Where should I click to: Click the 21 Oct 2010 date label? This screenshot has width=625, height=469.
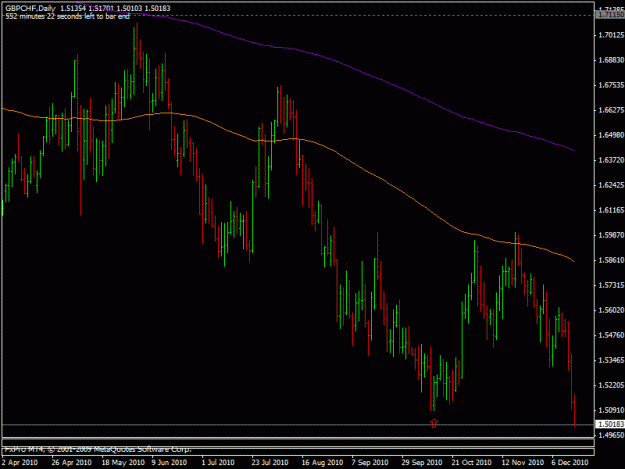(472, 463)
